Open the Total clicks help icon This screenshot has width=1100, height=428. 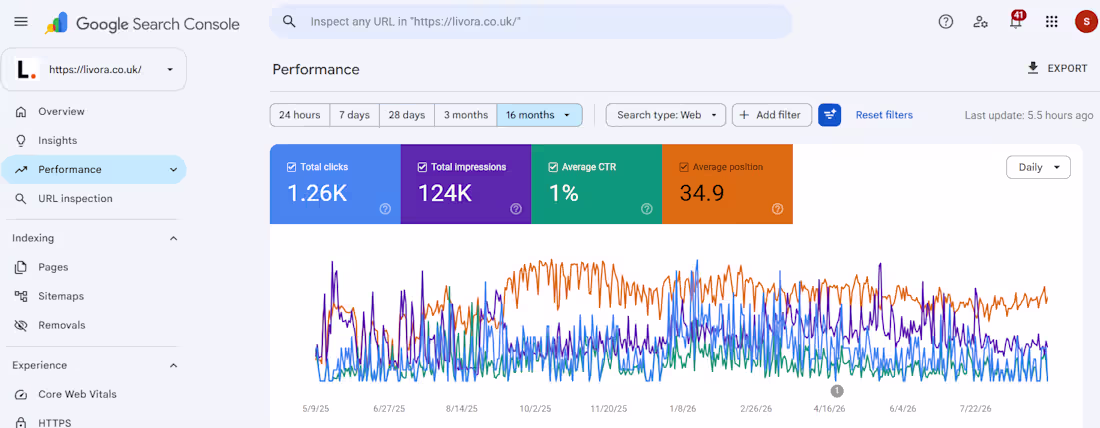coord(384,208)
